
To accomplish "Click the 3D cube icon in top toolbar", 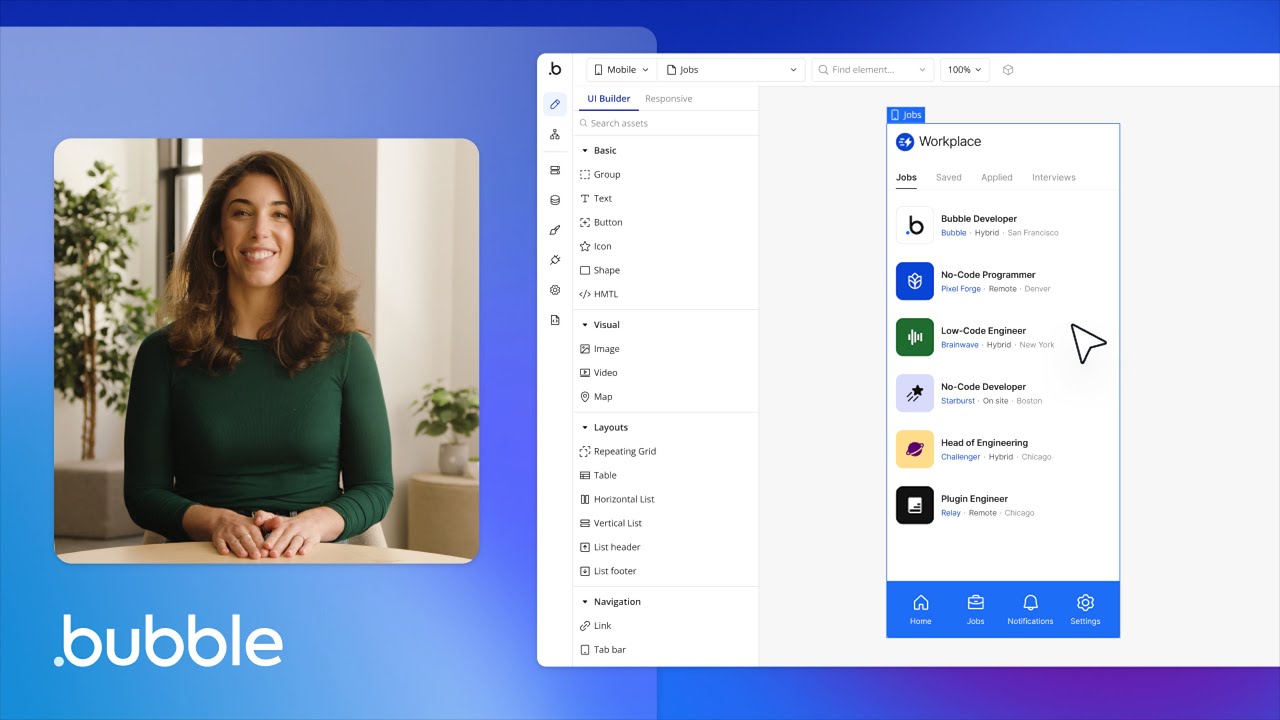I will point(1008,70).
